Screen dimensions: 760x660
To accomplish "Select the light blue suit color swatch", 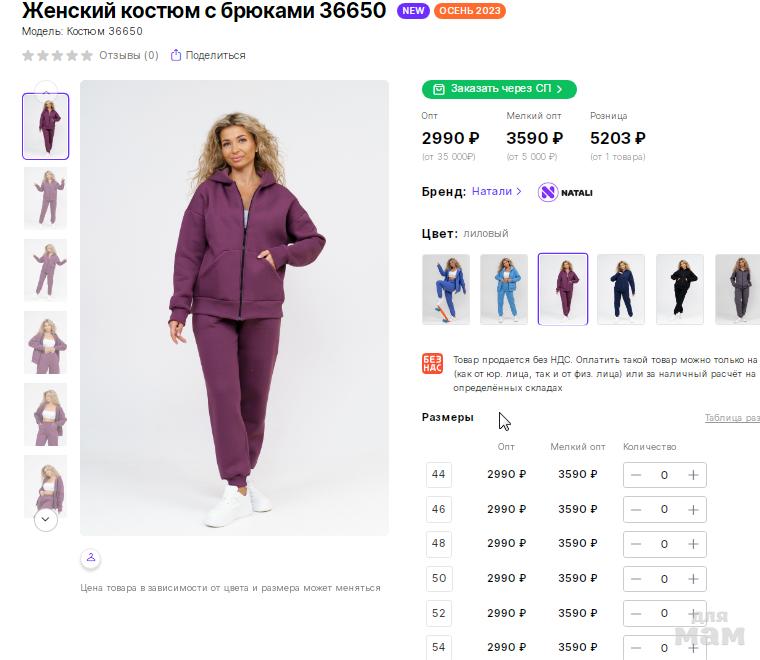I will [504, 289].
